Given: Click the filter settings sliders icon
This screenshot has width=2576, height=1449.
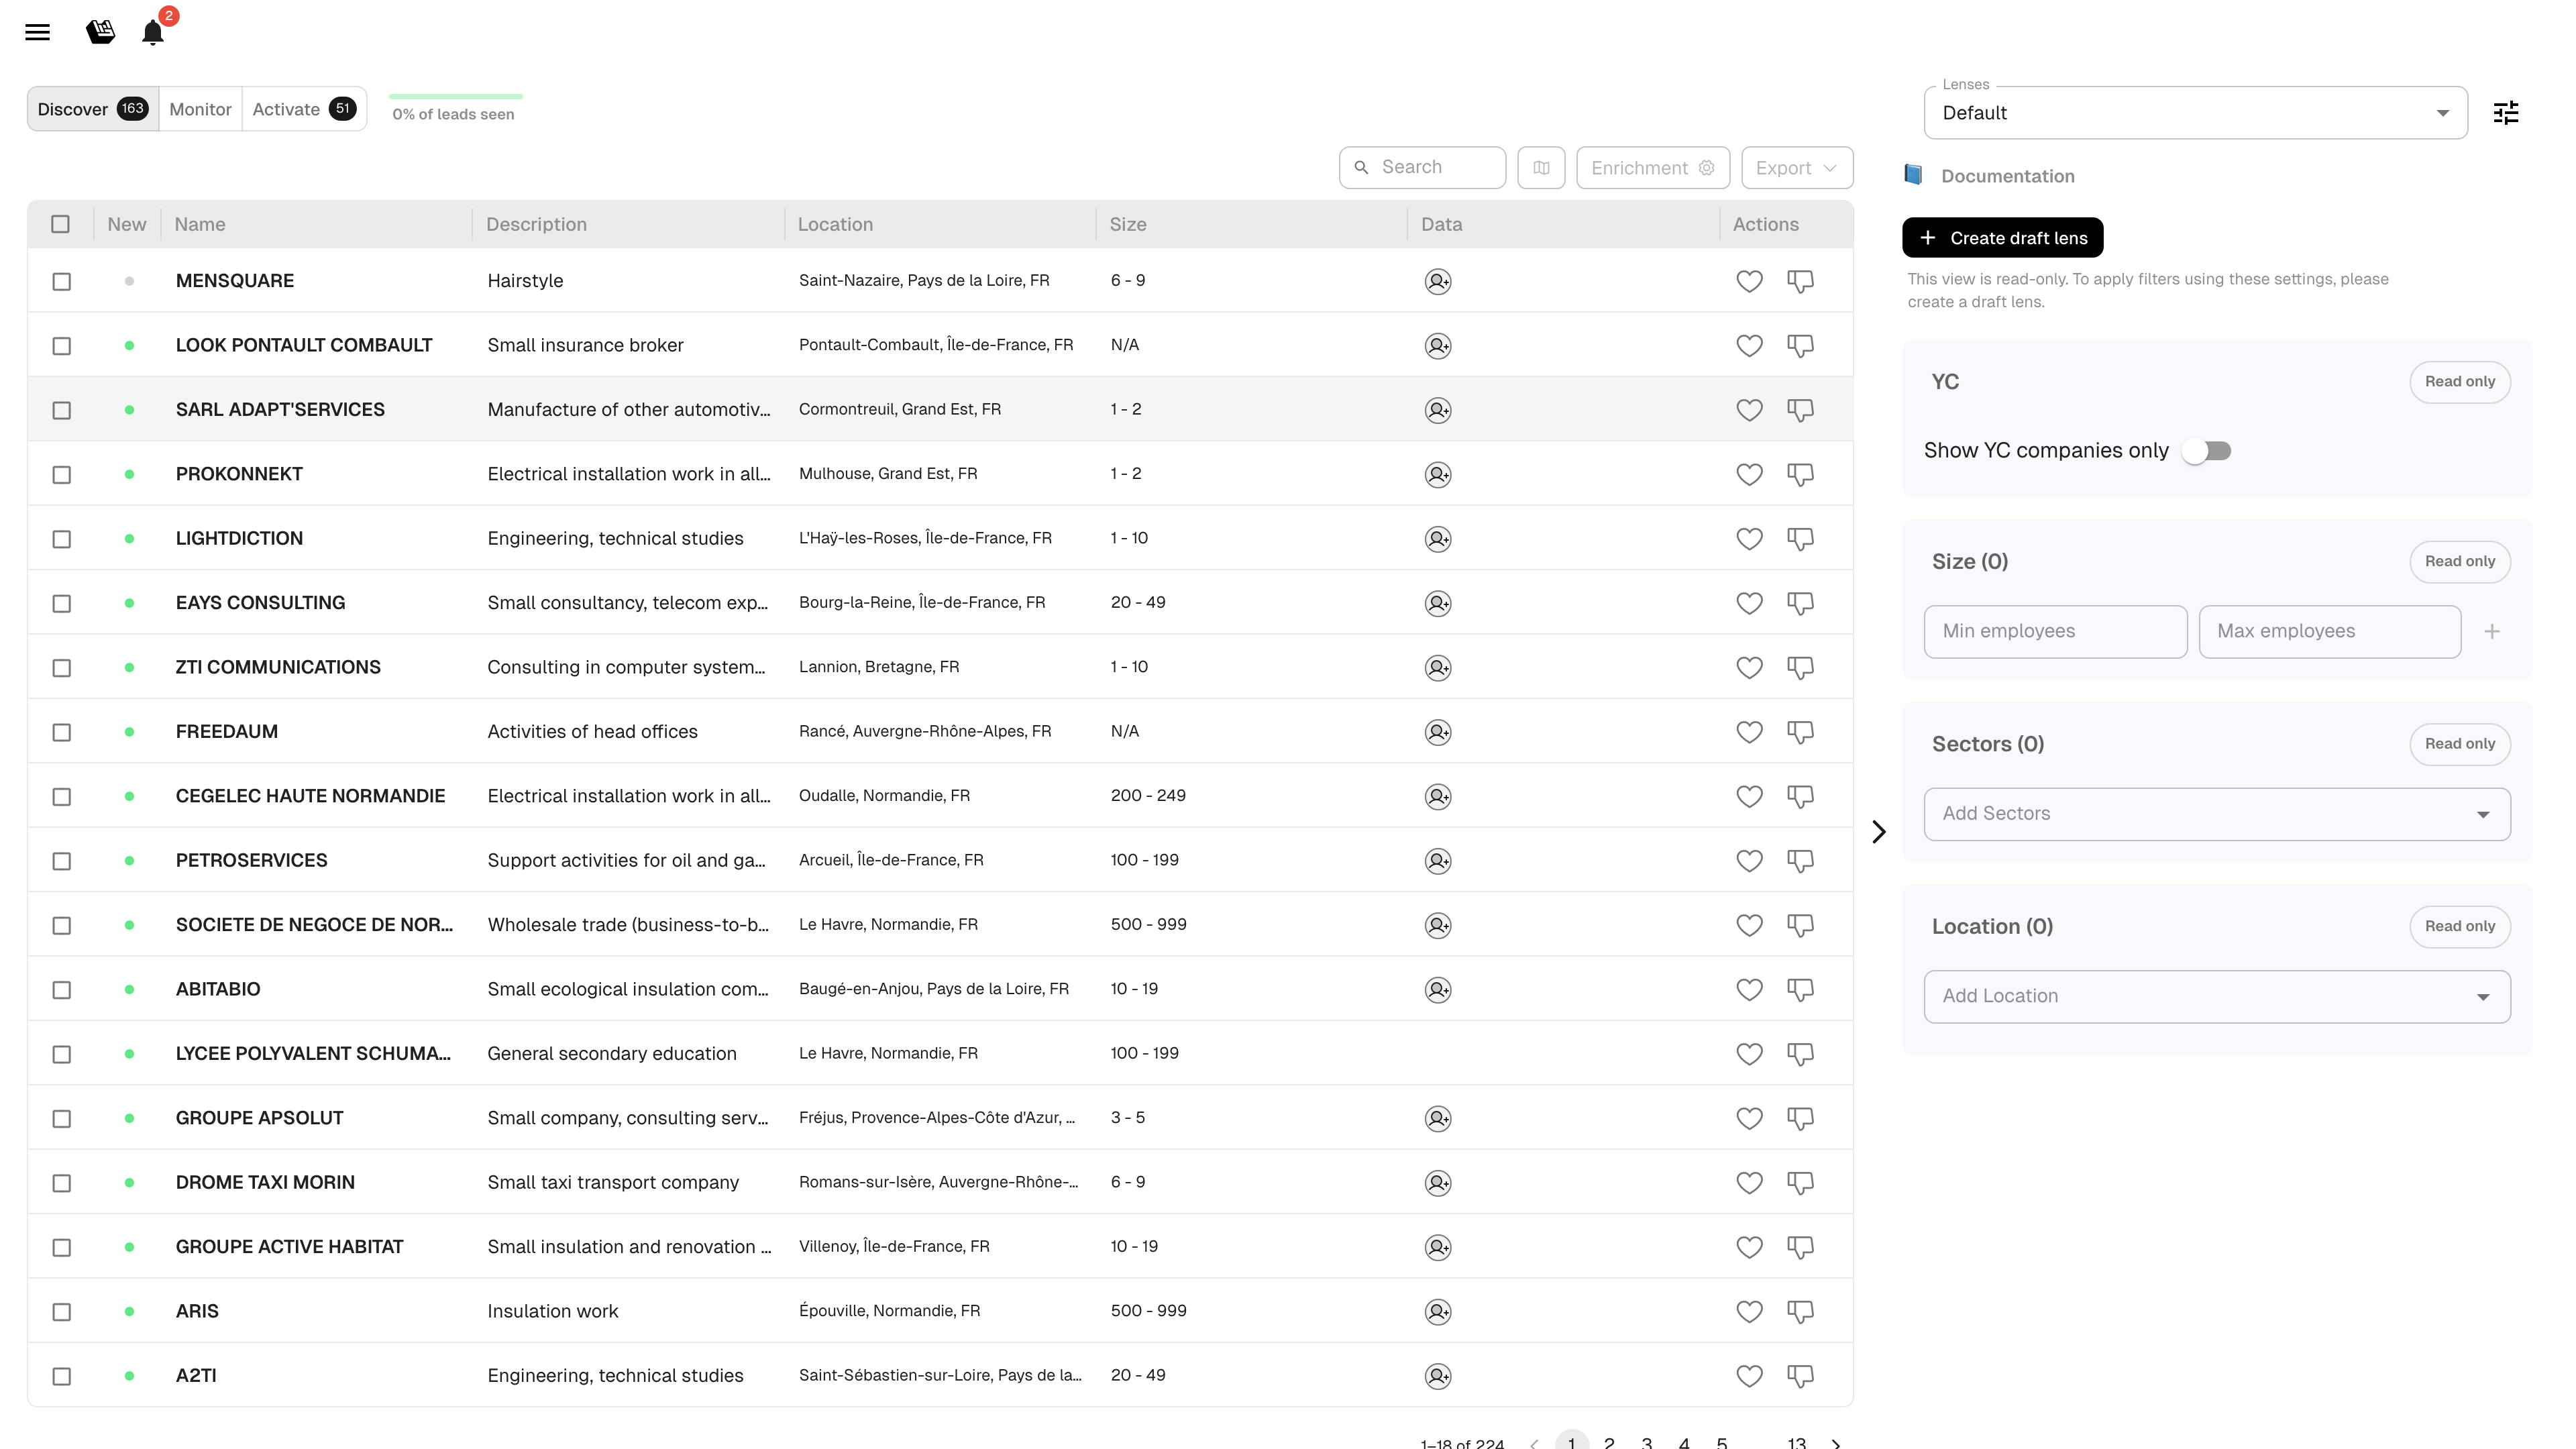Looking at the screenshot, I should pyautogui.click(x=2505, y=113).
